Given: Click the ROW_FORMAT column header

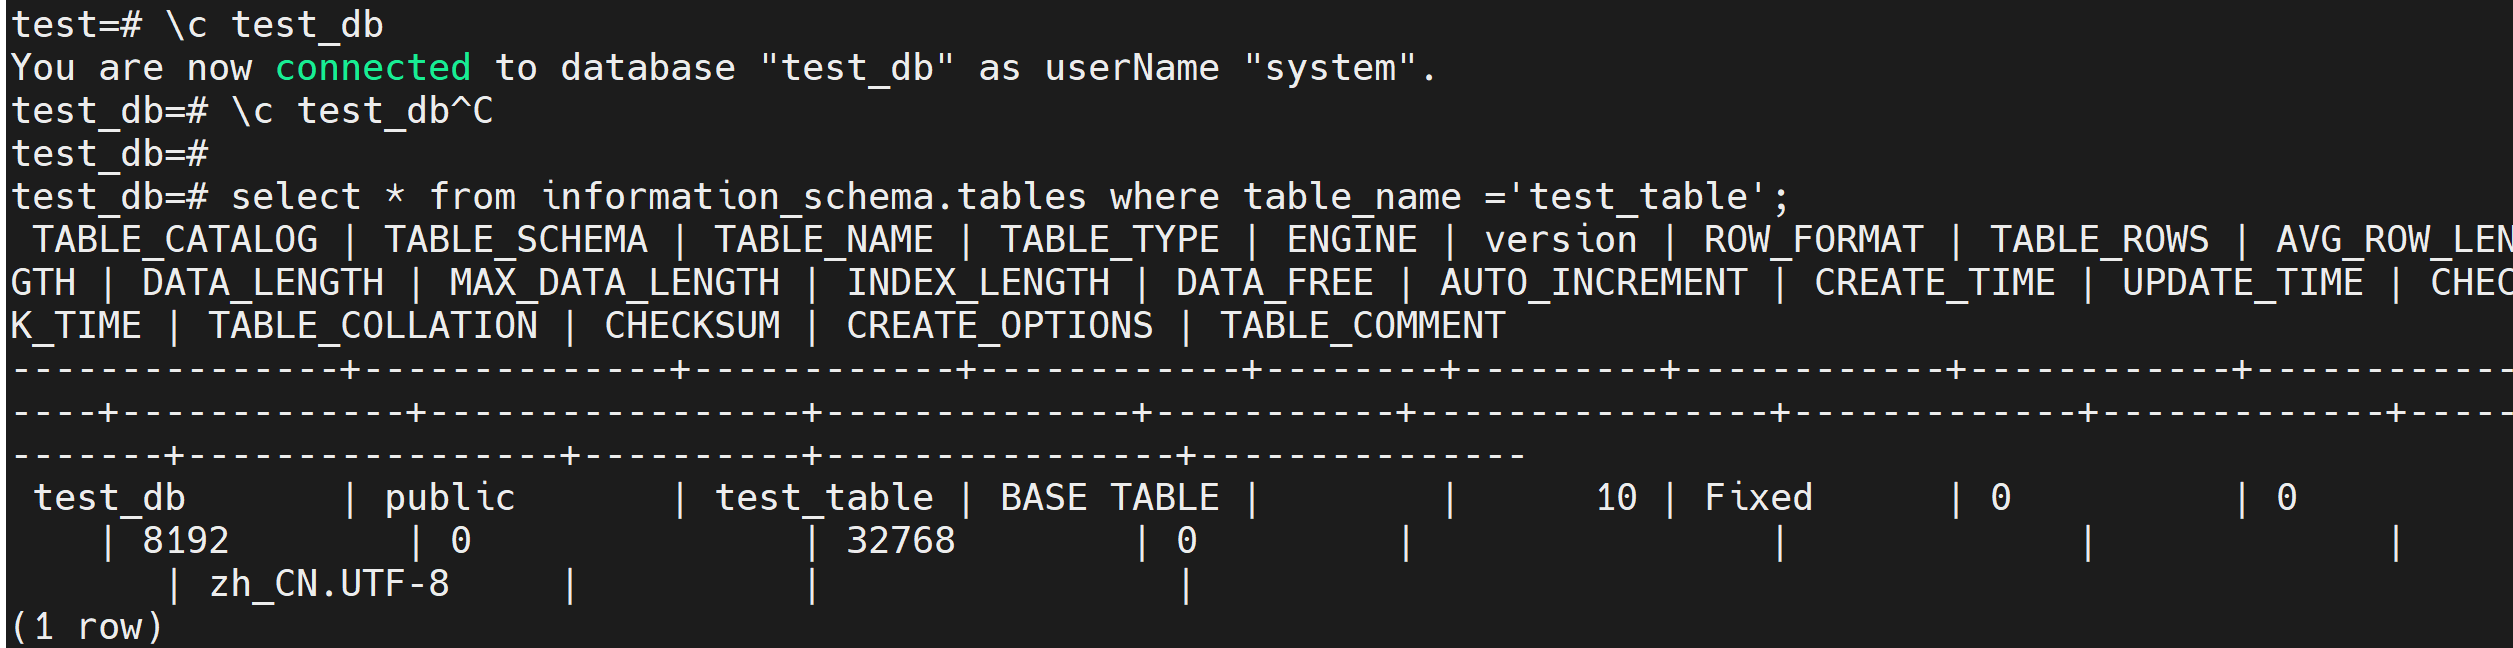Looking at the screenshot, I should pos(1813,240).
